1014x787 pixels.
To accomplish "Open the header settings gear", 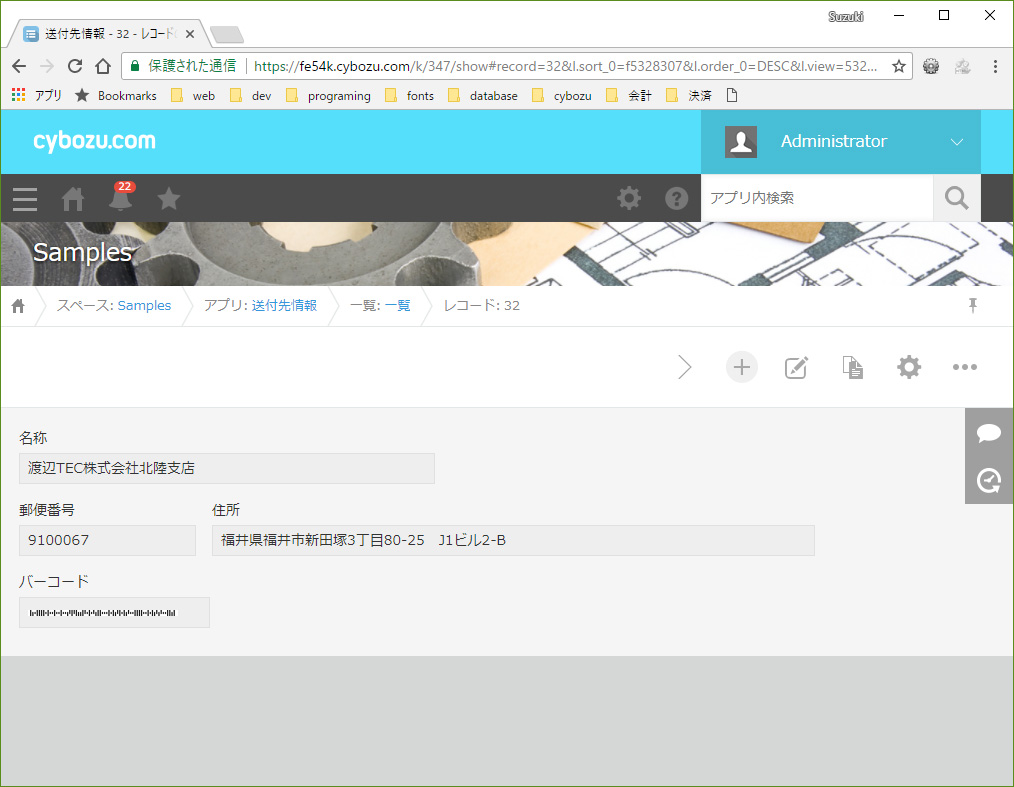I will click(x=629, y=198).
